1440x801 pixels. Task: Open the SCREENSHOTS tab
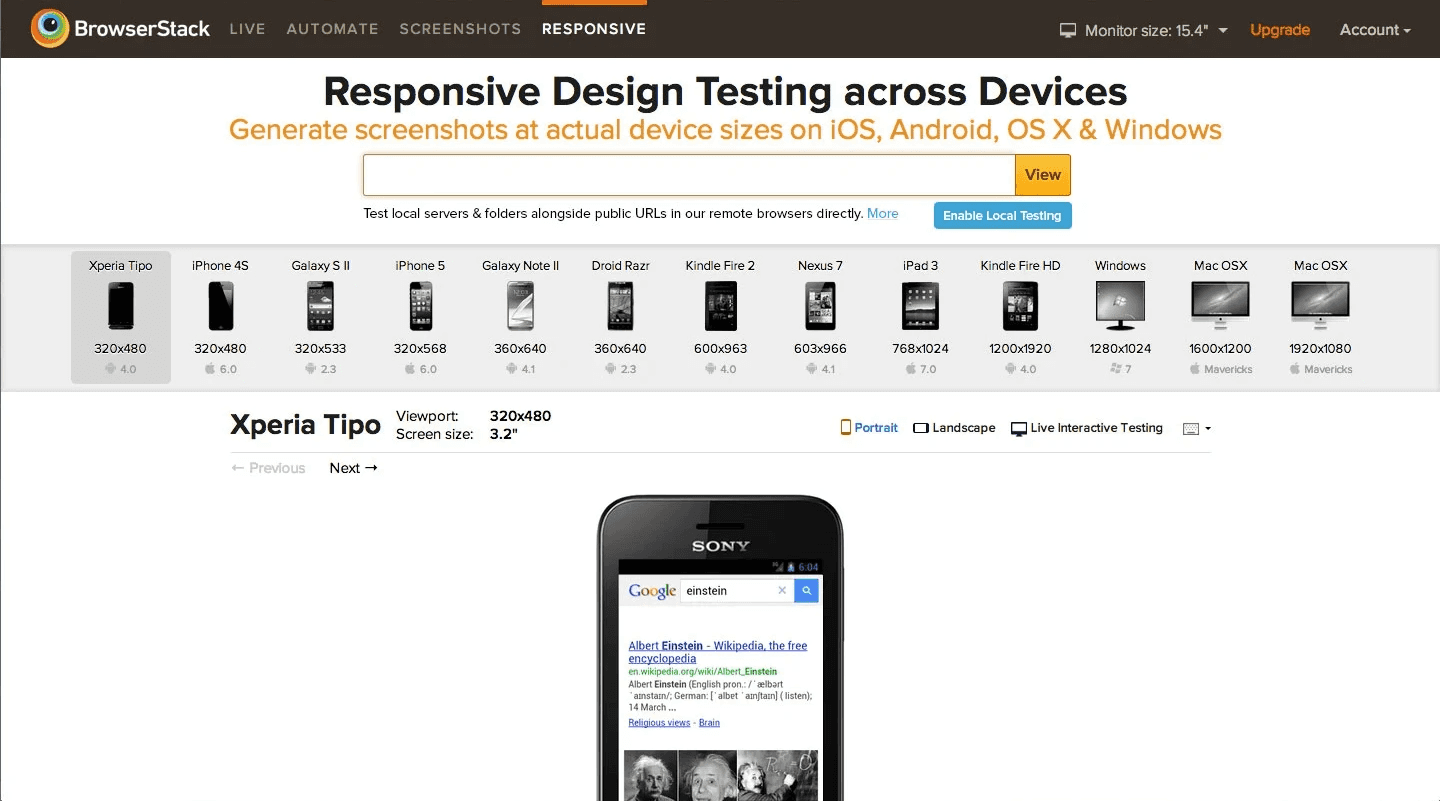point(460,29)
